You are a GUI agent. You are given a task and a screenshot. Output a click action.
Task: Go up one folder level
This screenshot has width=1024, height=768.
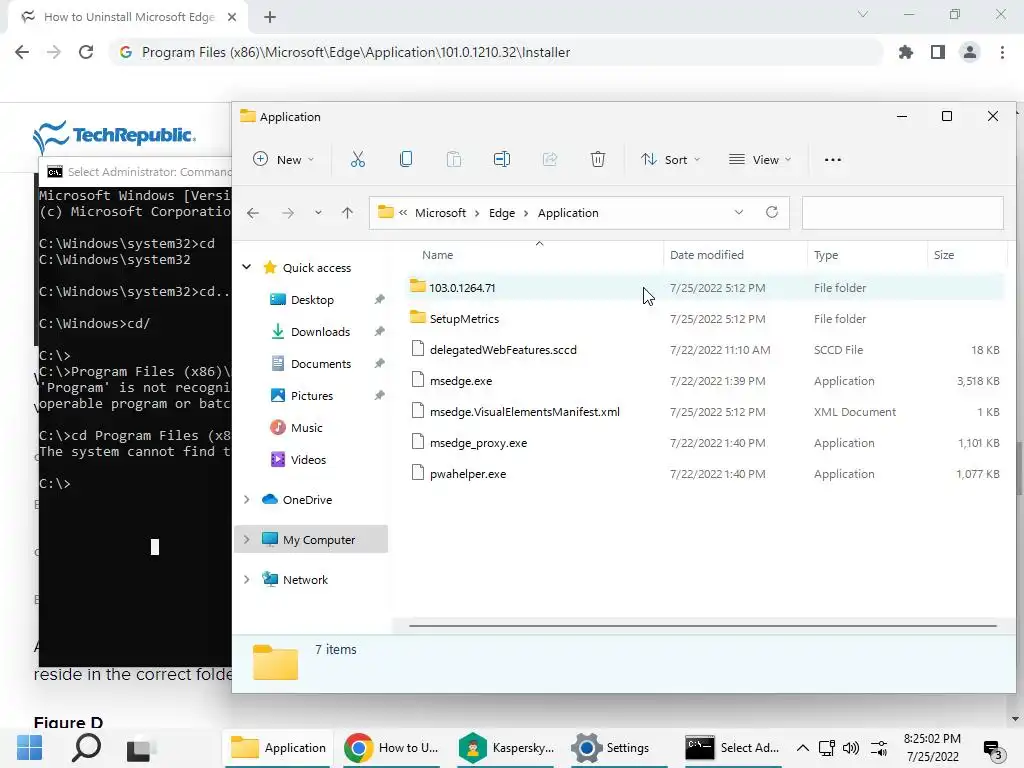click(x=347, y=213)
